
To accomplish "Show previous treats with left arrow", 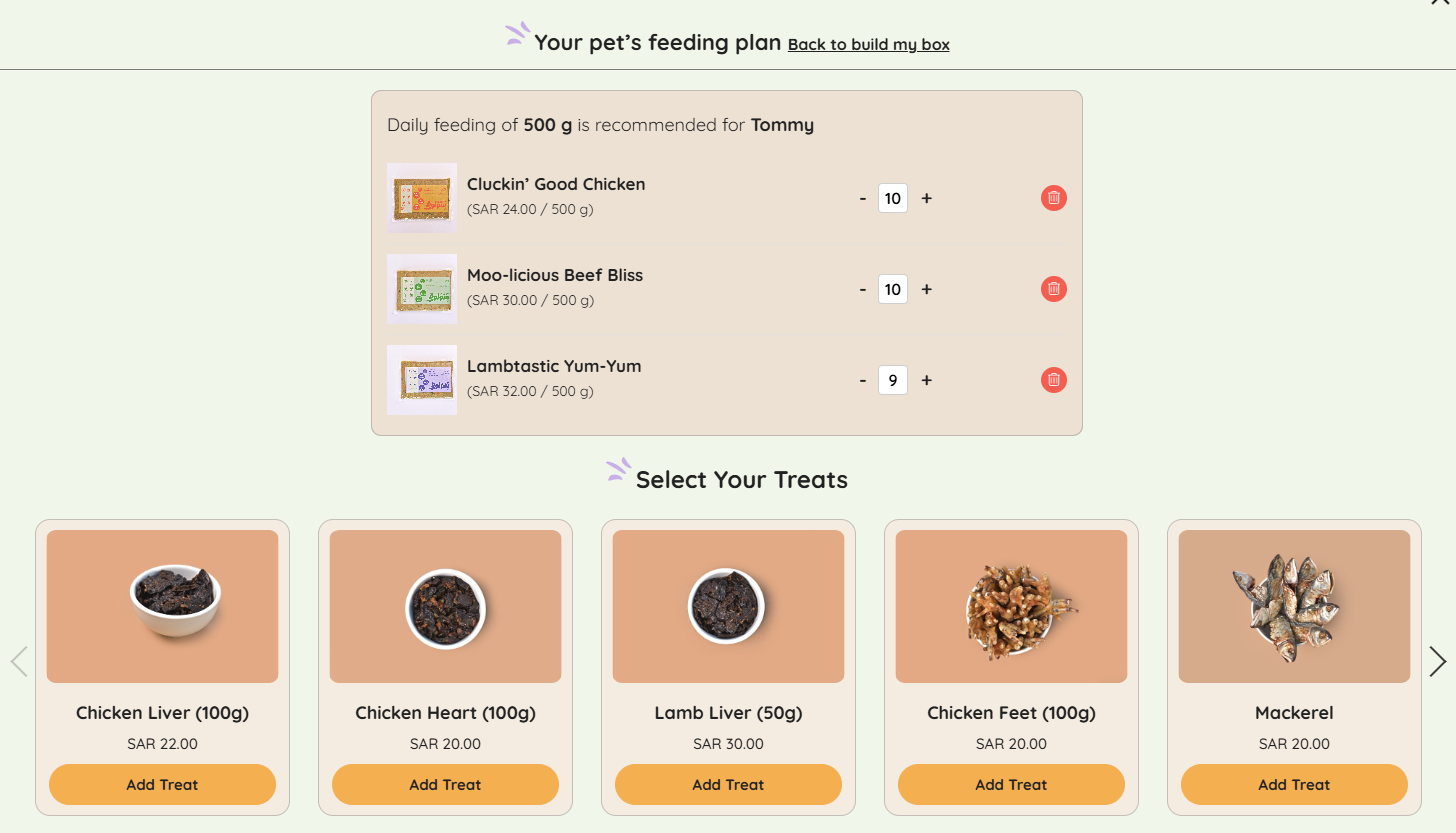I will (19, 661).
